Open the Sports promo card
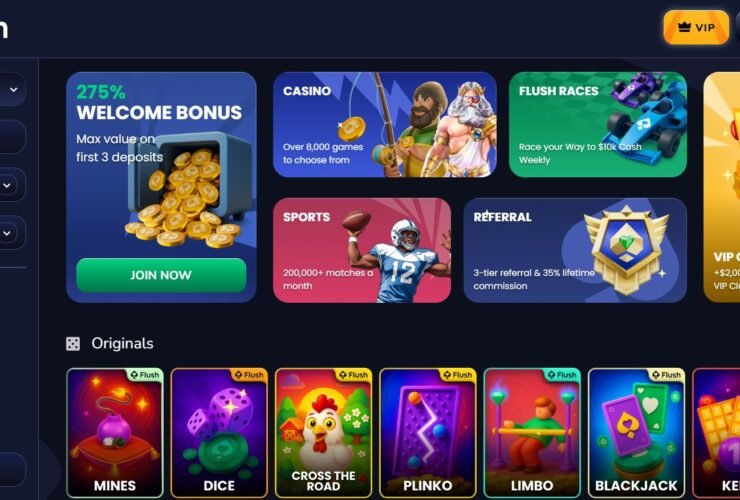 pyautogui.click(x=362, y=250)
